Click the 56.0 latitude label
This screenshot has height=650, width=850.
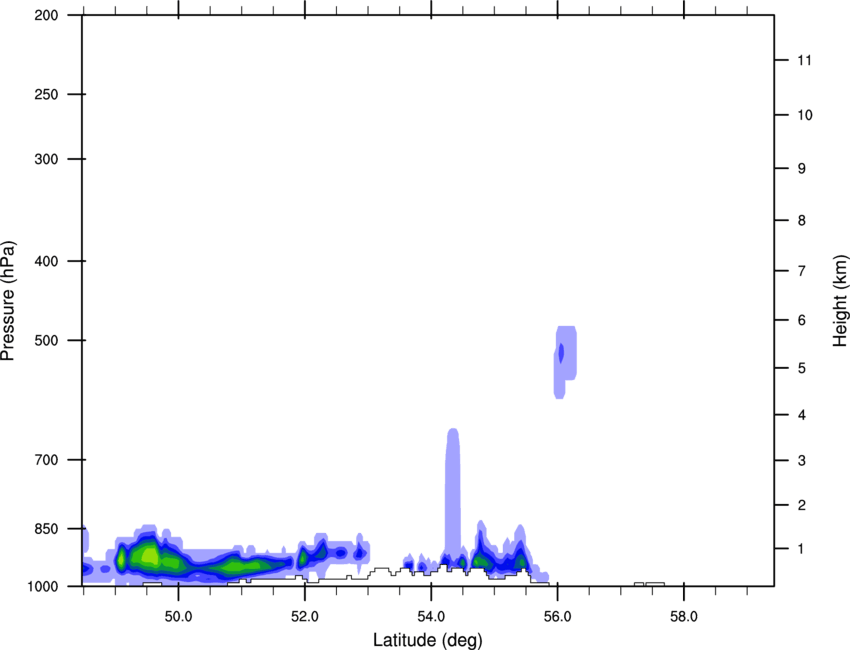coord(557,617)
